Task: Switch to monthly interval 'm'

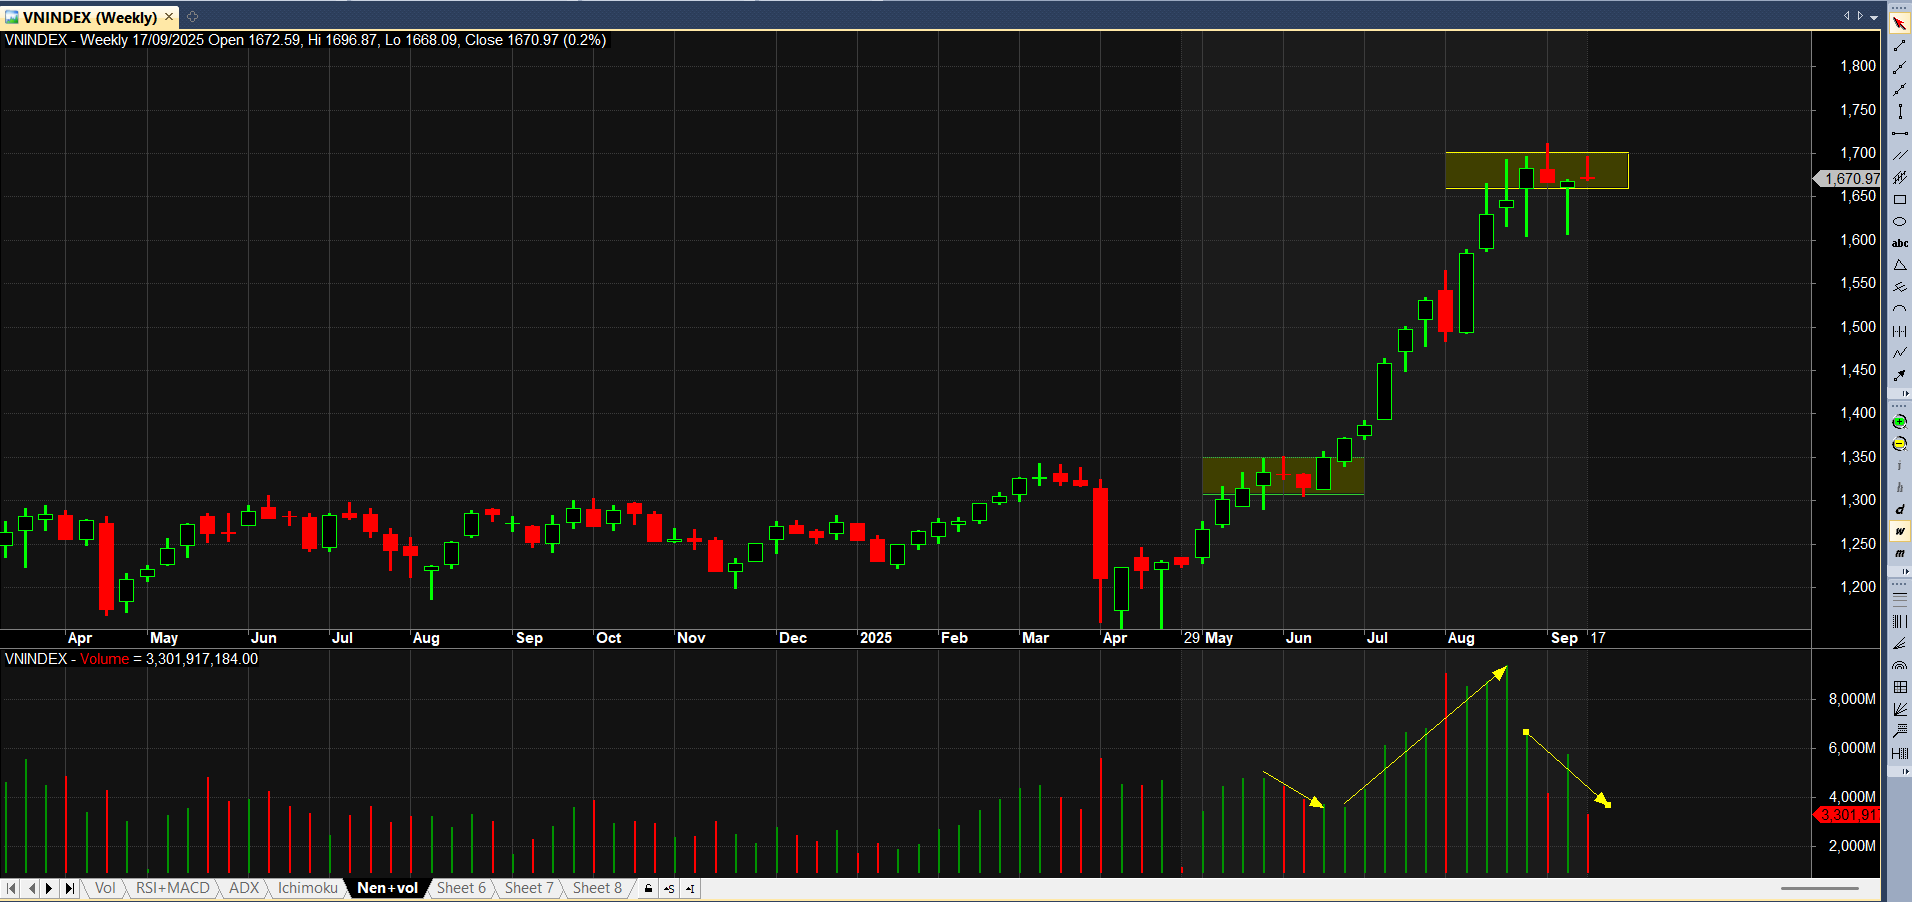Action: click(x=1900, y=554)
